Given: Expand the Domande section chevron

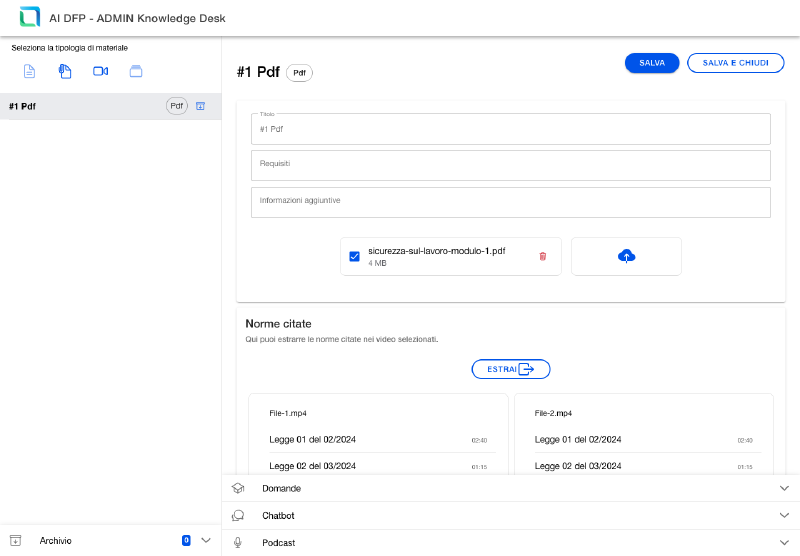Looking at the screenshot, I should 785,488.
